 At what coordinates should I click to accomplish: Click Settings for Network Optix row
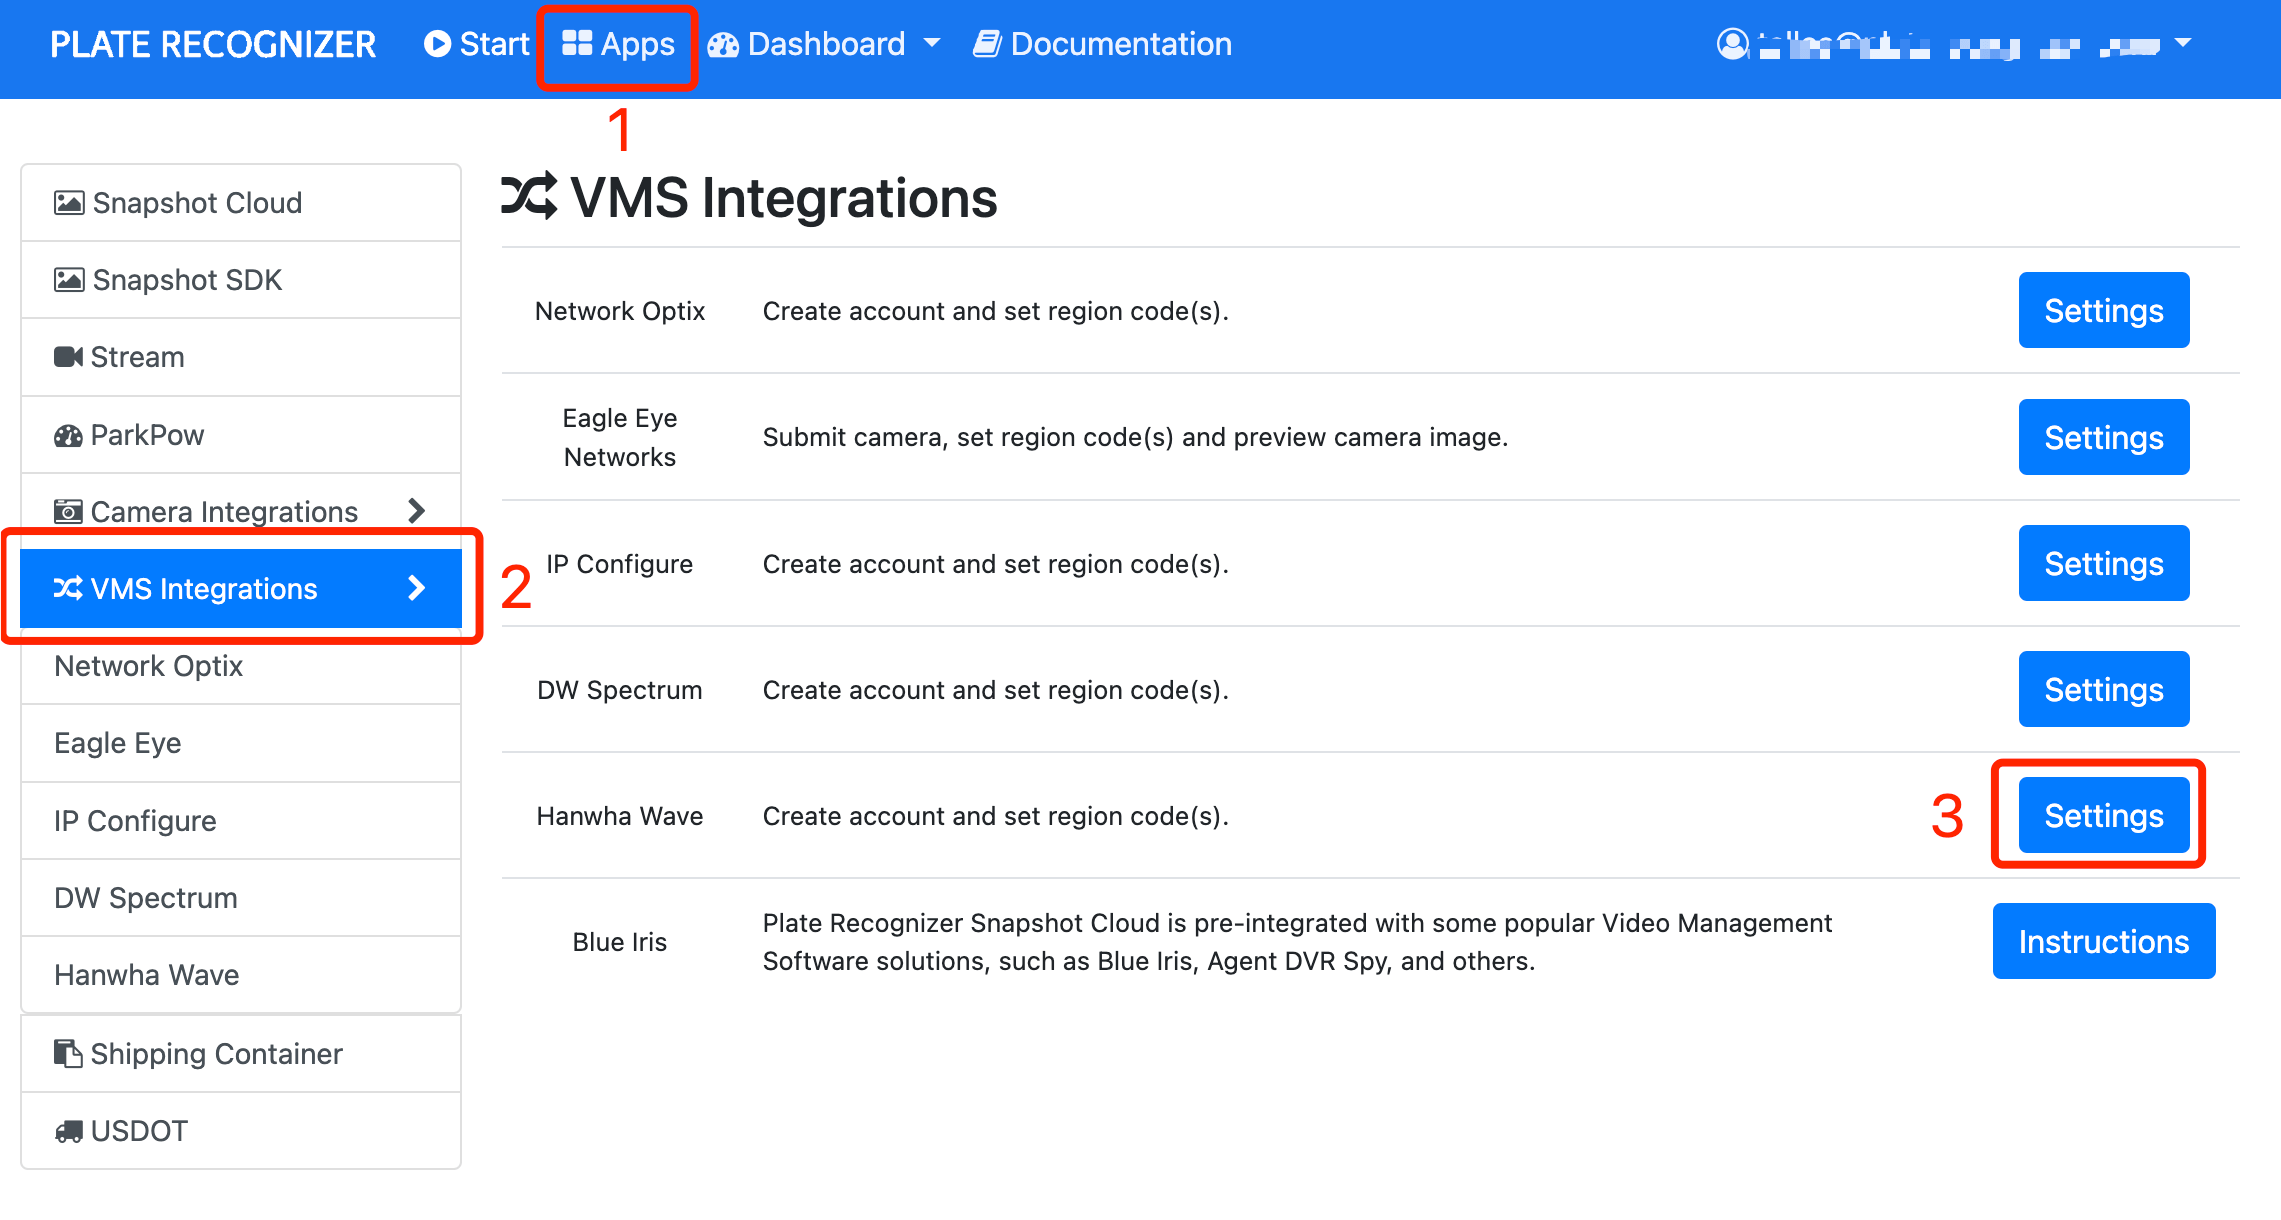point(2104,310)
